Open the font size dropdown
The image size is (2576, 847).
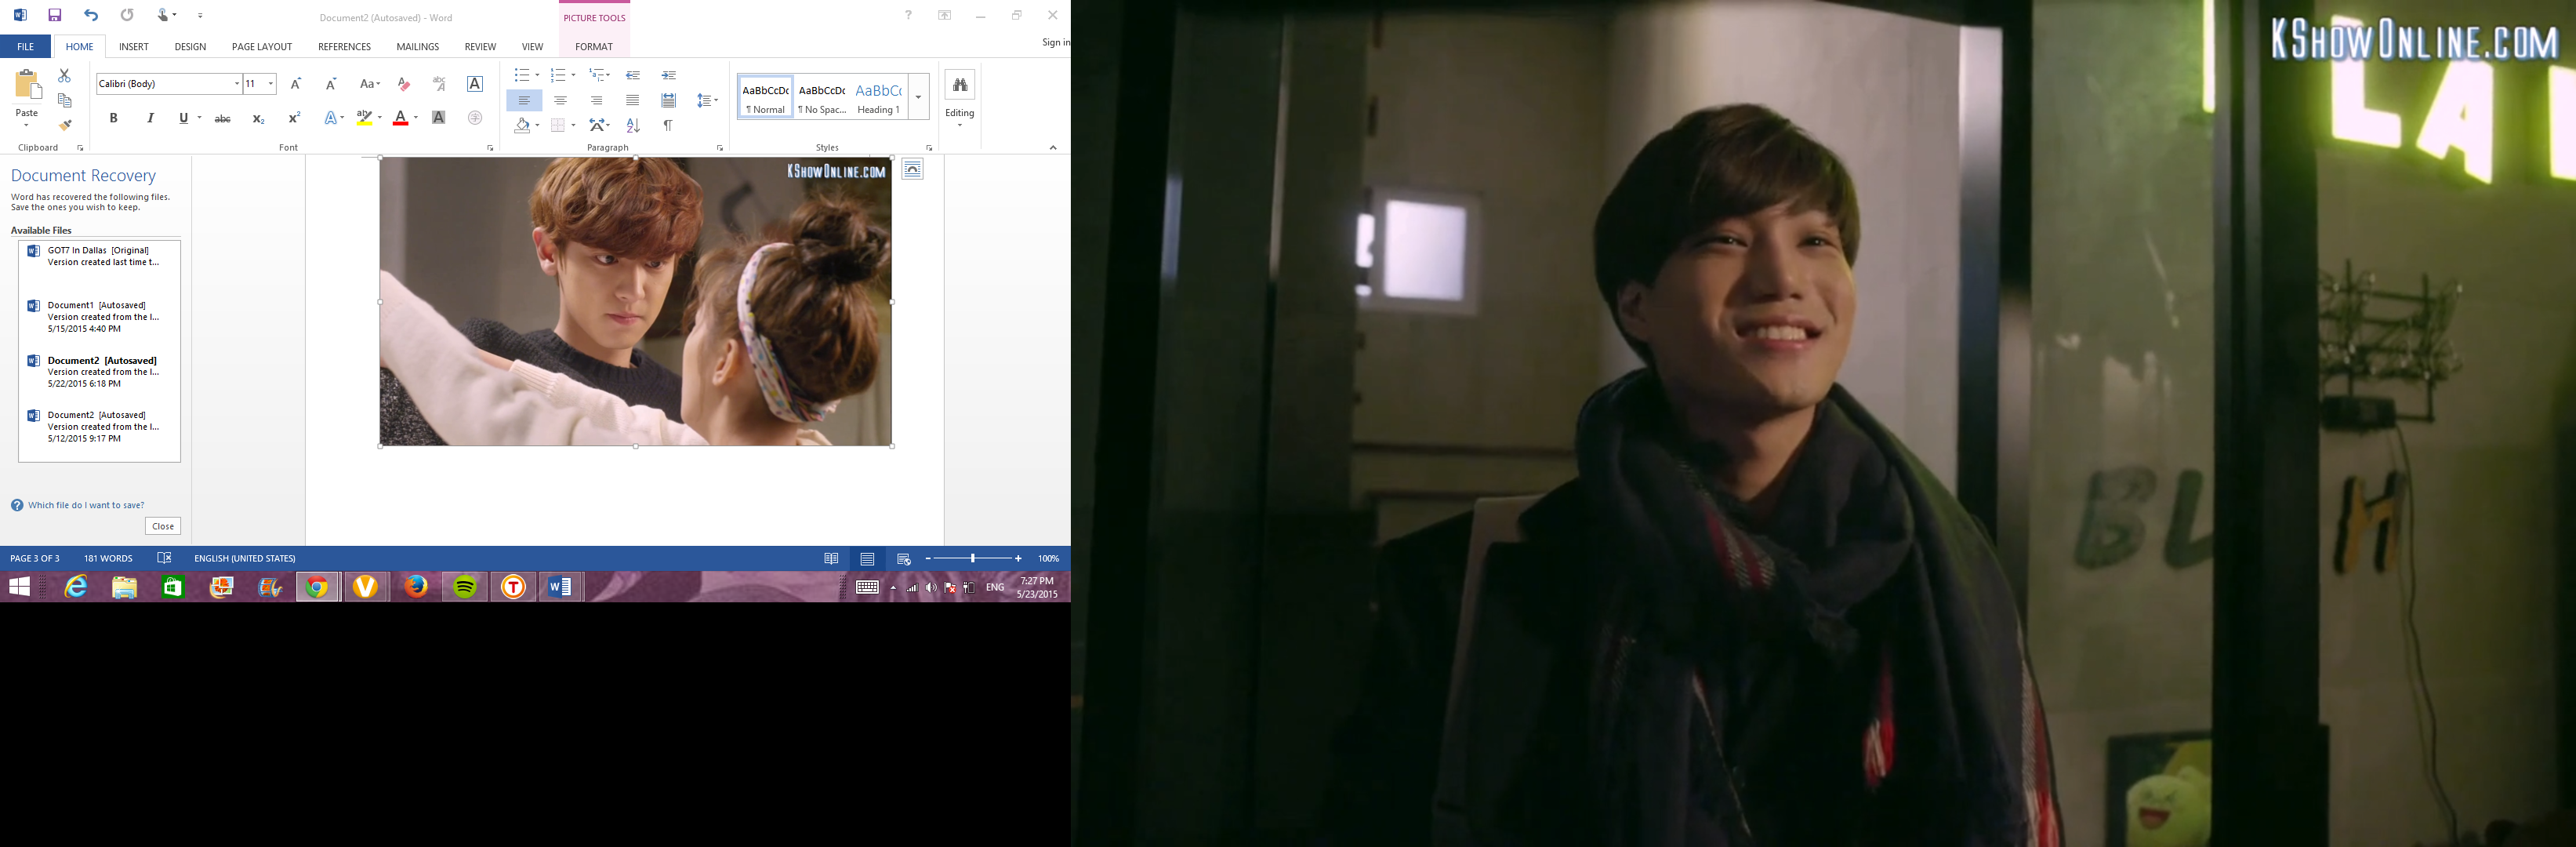point(270,84)
